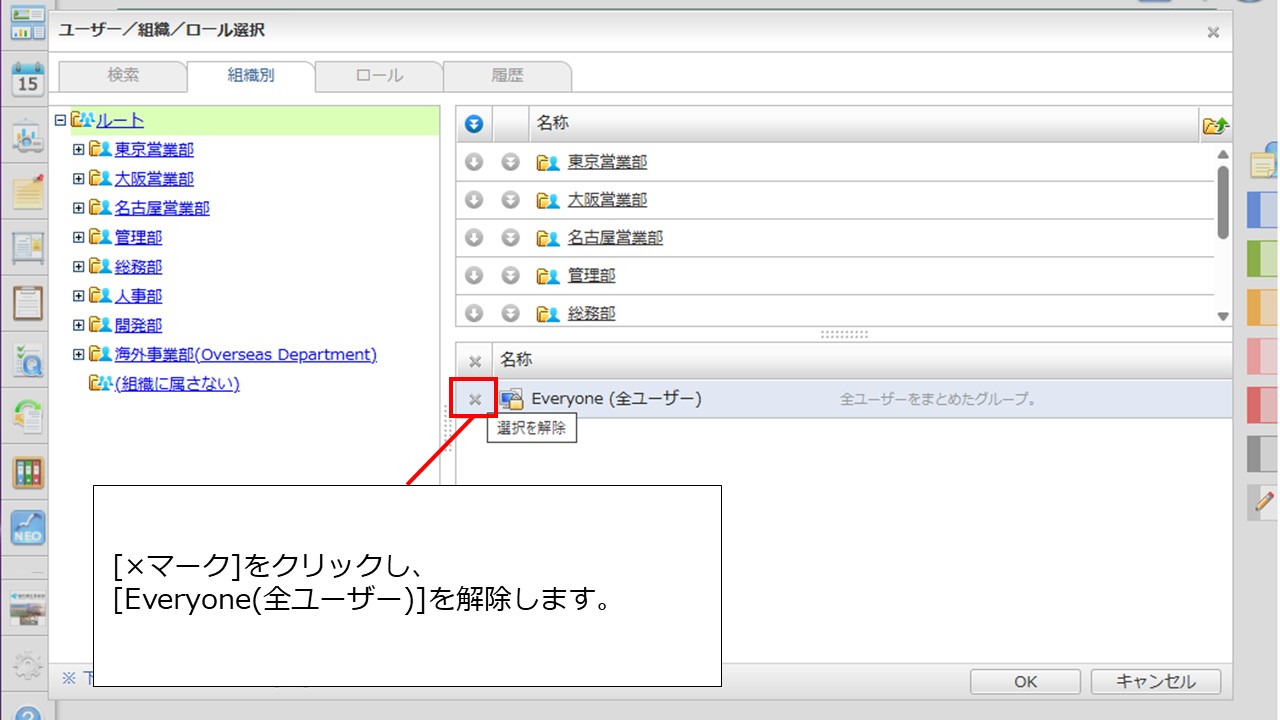Switch to the 検索 tab
This screenshot has height=720, width=1280.
123,76
